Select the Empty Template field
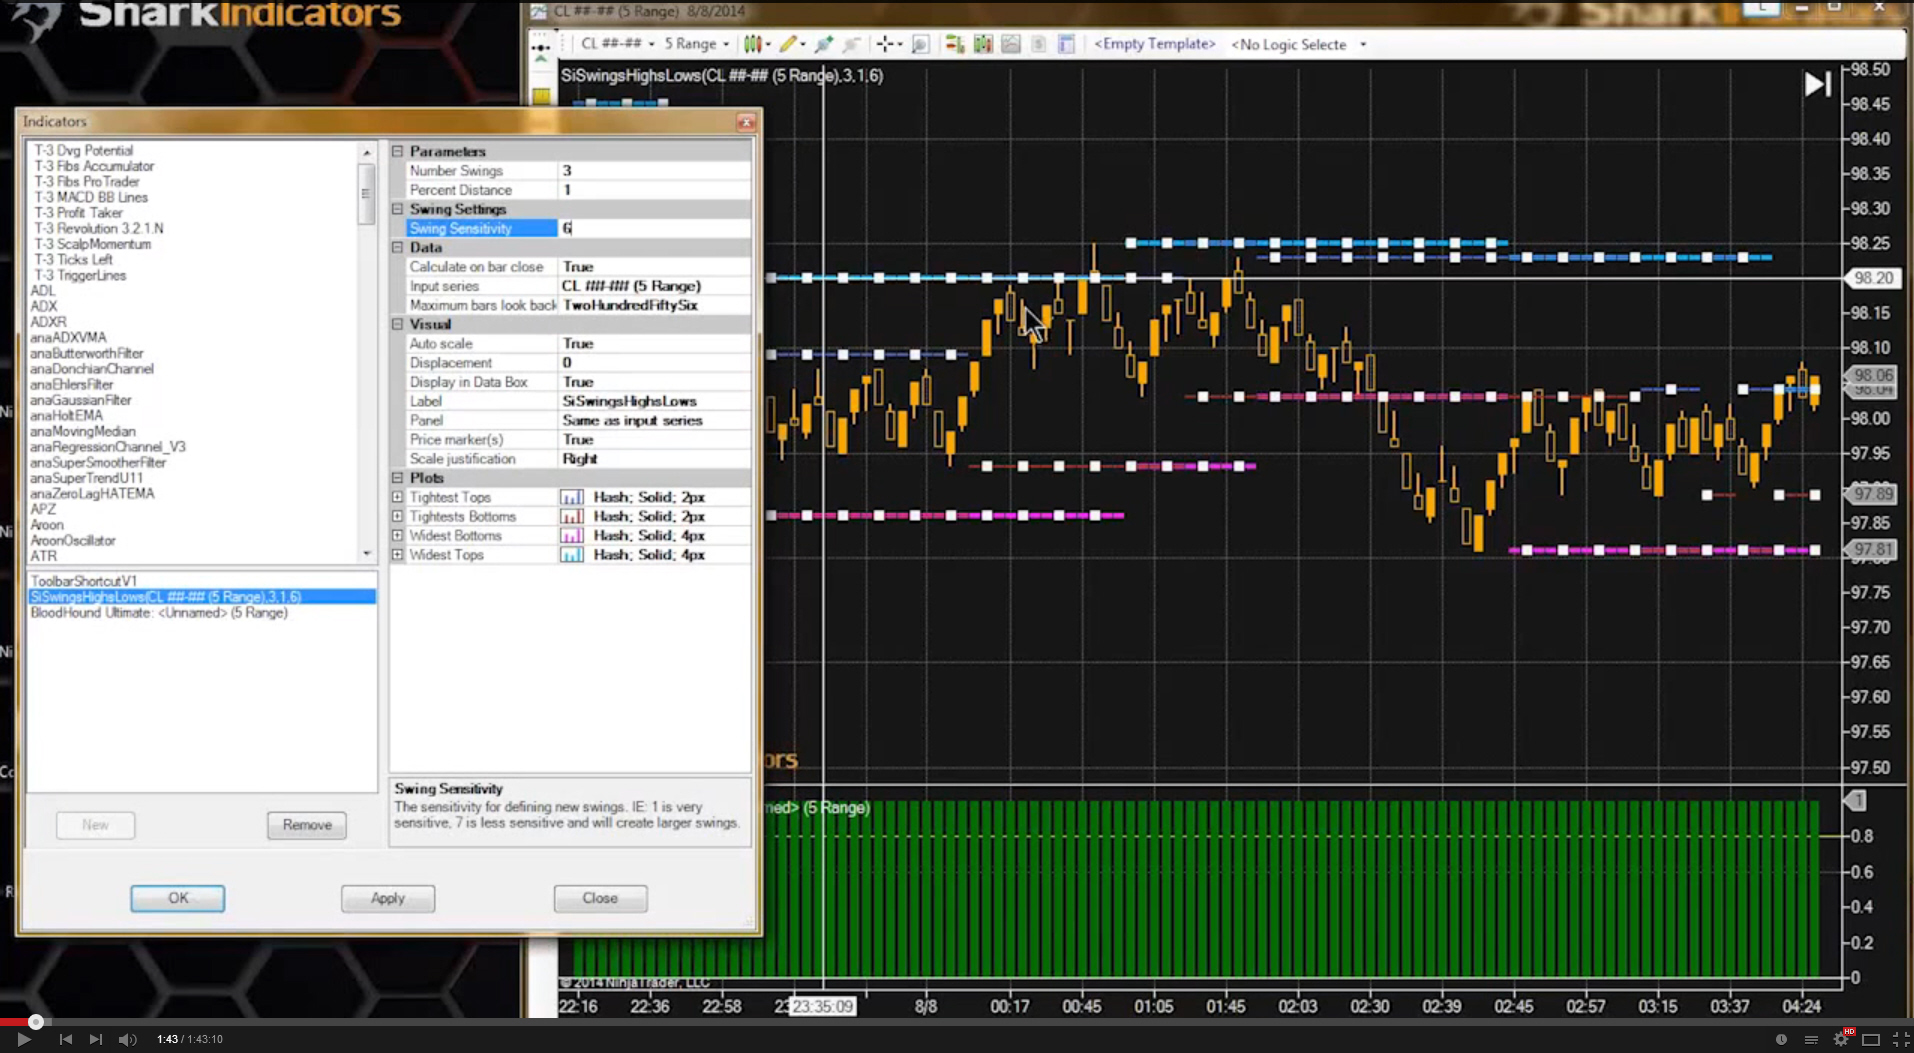The image size is (1914, 1053). point(1154,44)
